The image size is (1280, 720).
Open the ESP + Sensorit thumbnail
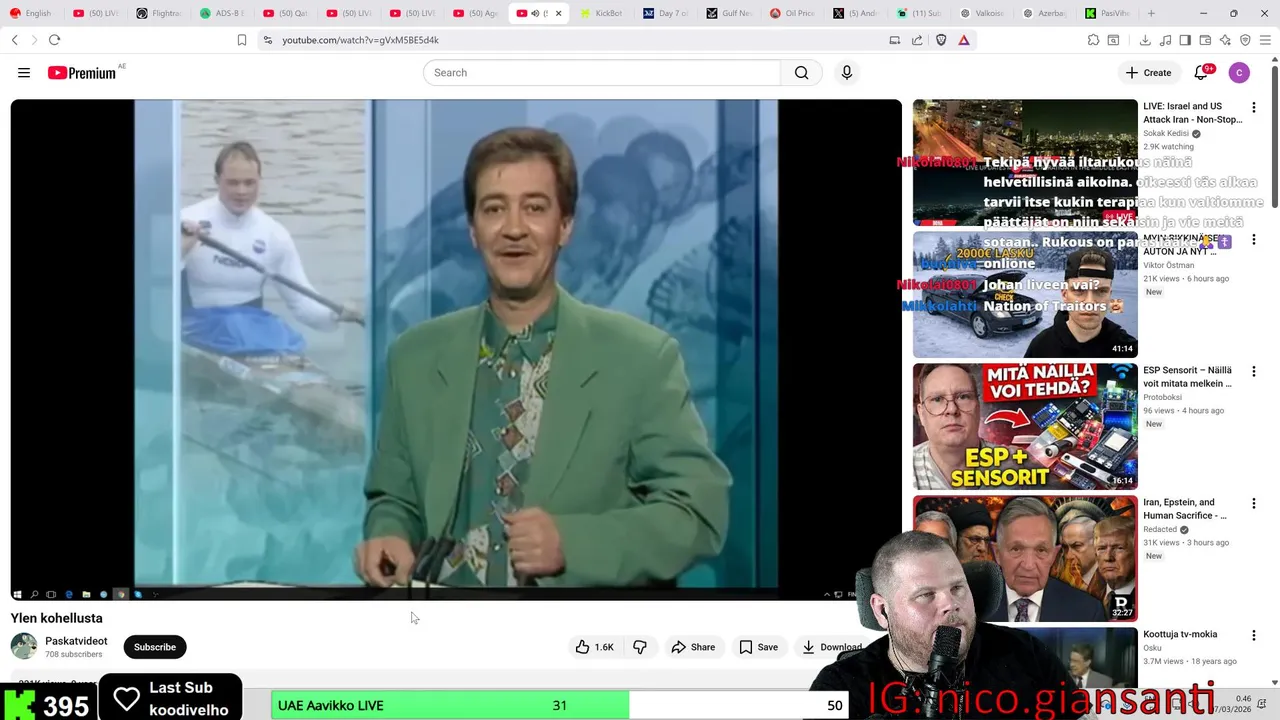(1025, 426)
